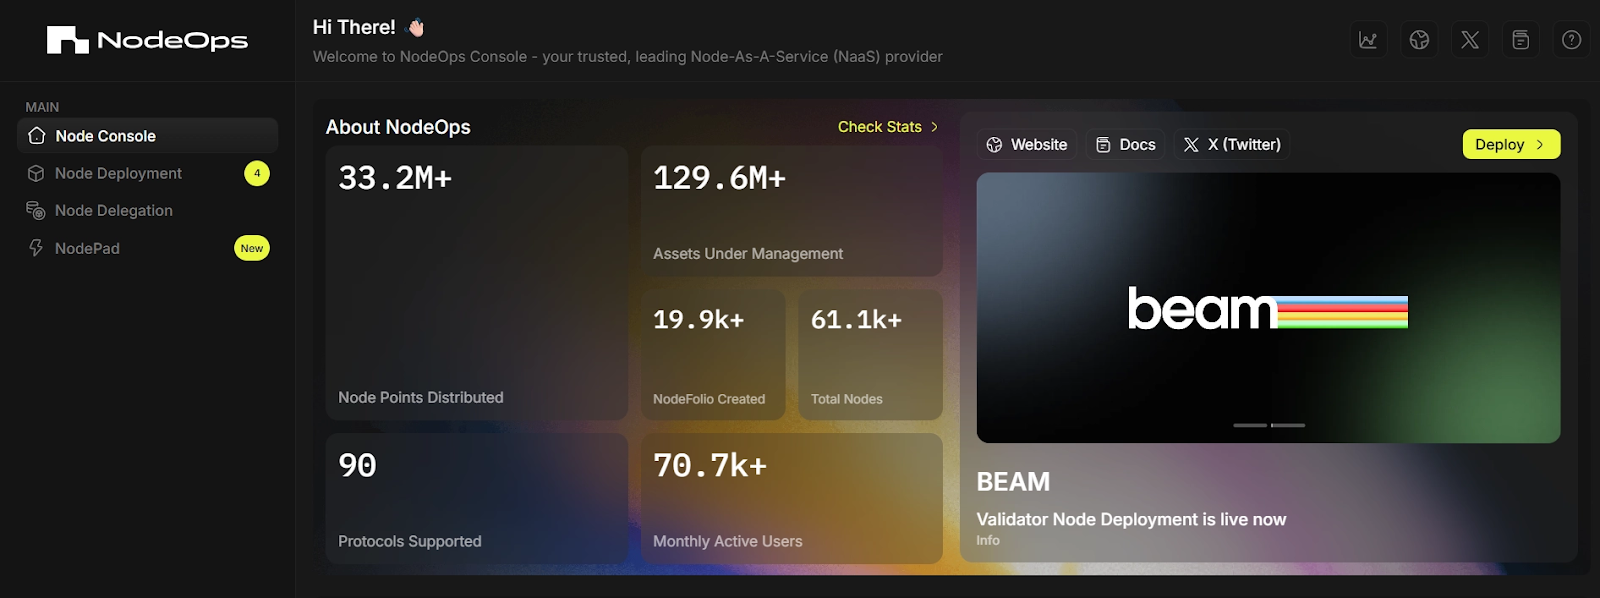Open Node Deployment in the sidebar
The image size is (1600, 598).
(x=147, y=173)
